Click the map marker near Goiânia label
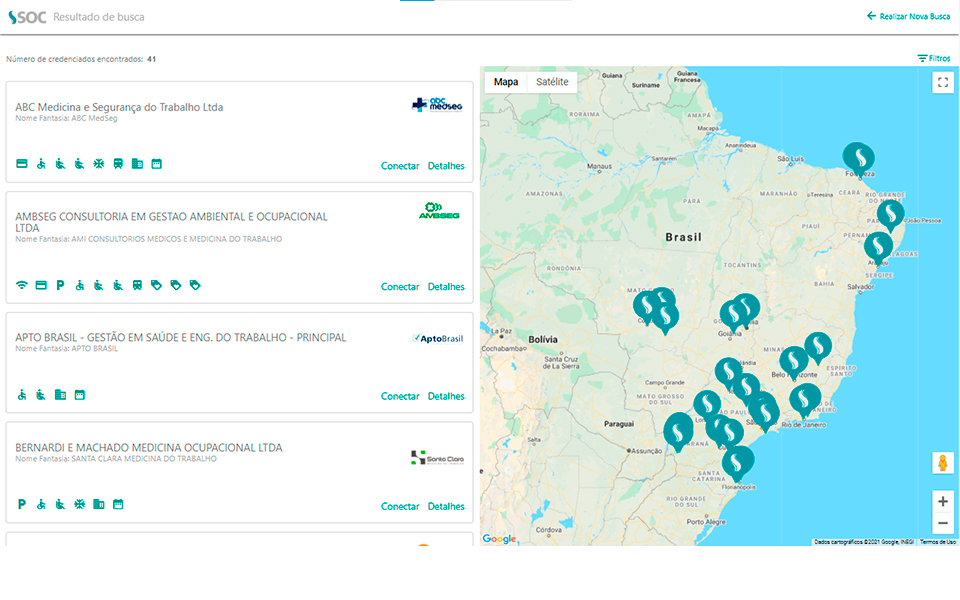Viewport: 960px width, 600px height. (733, 317)
